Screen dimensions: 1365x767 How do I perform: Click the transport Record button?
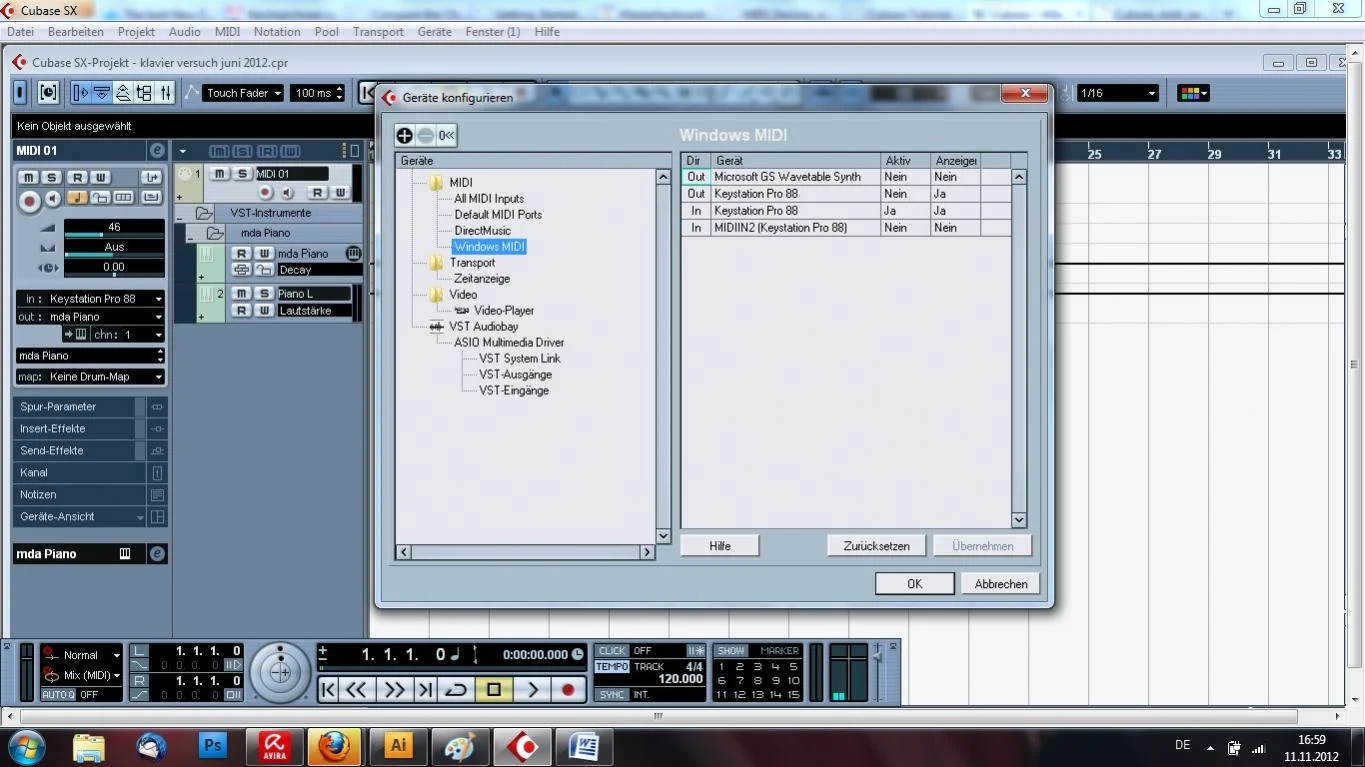tap(568, 689)
